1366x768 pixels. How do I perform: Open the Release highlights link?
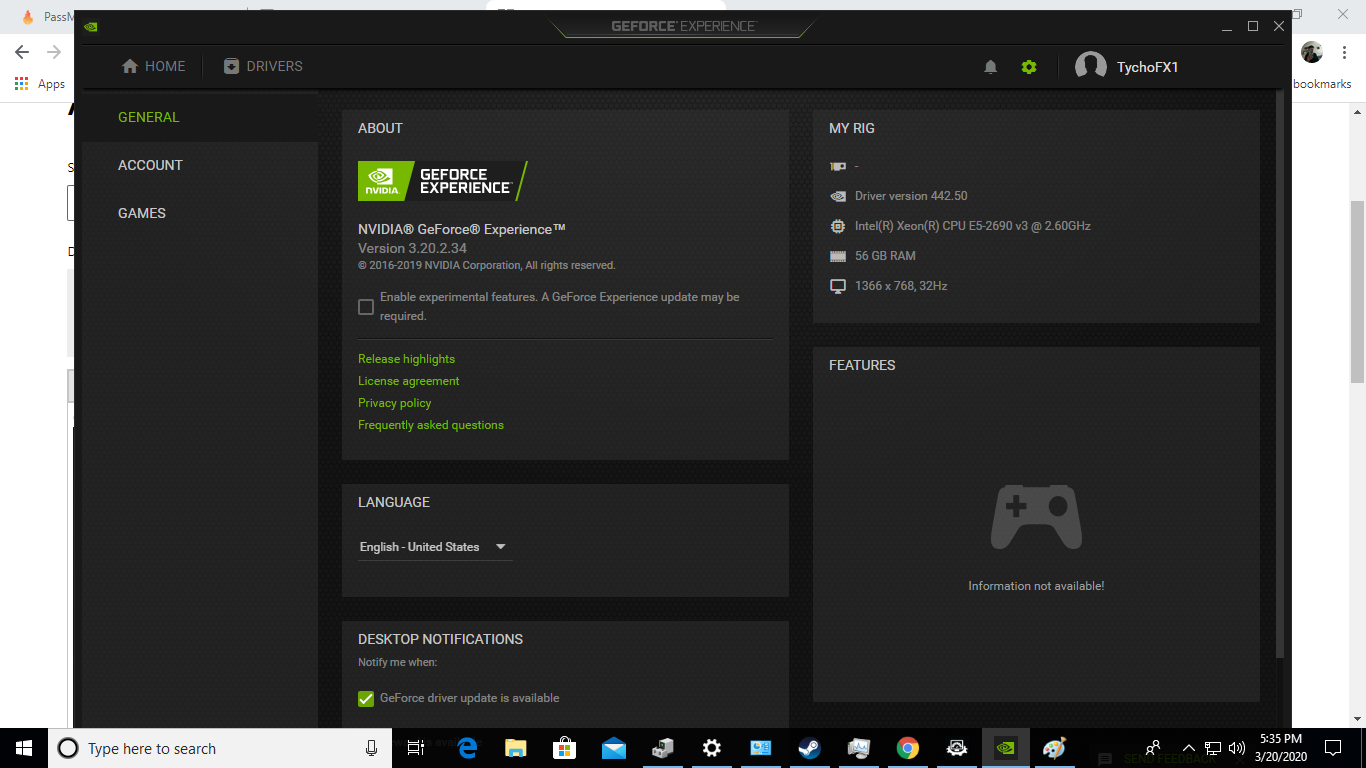click(406, 359)
